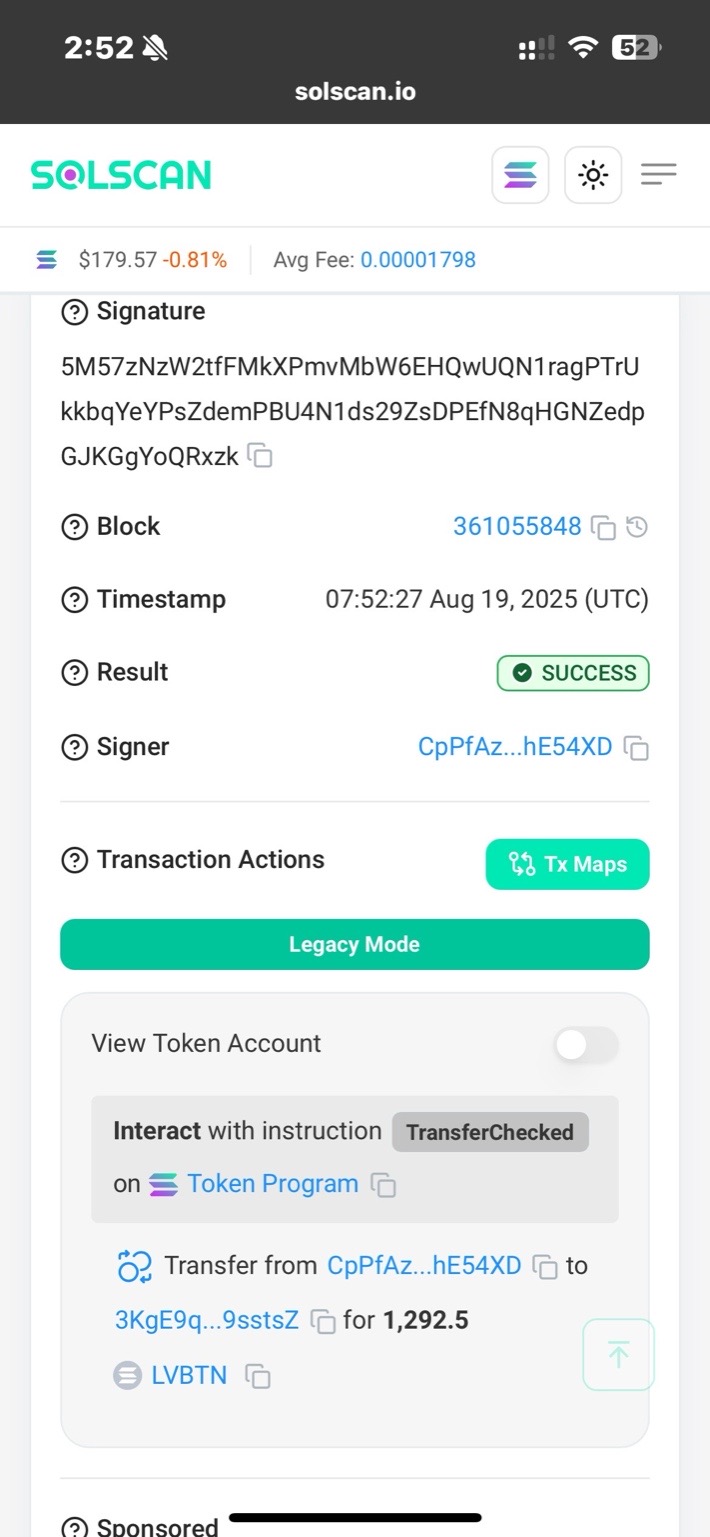The image size is (710, 1537).
Task: Switch to Legacy Mode
Action: pyautogui.click(x=355, y=945)
